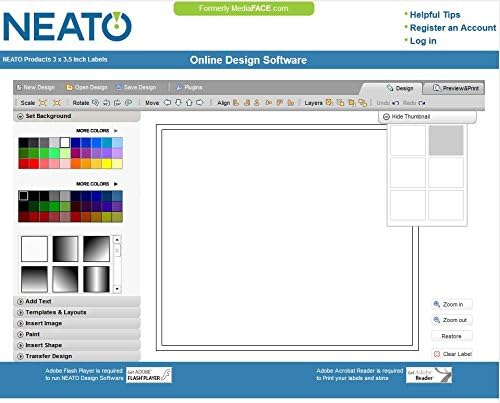Click the third Rotate icon

click(x=117, y=103)
